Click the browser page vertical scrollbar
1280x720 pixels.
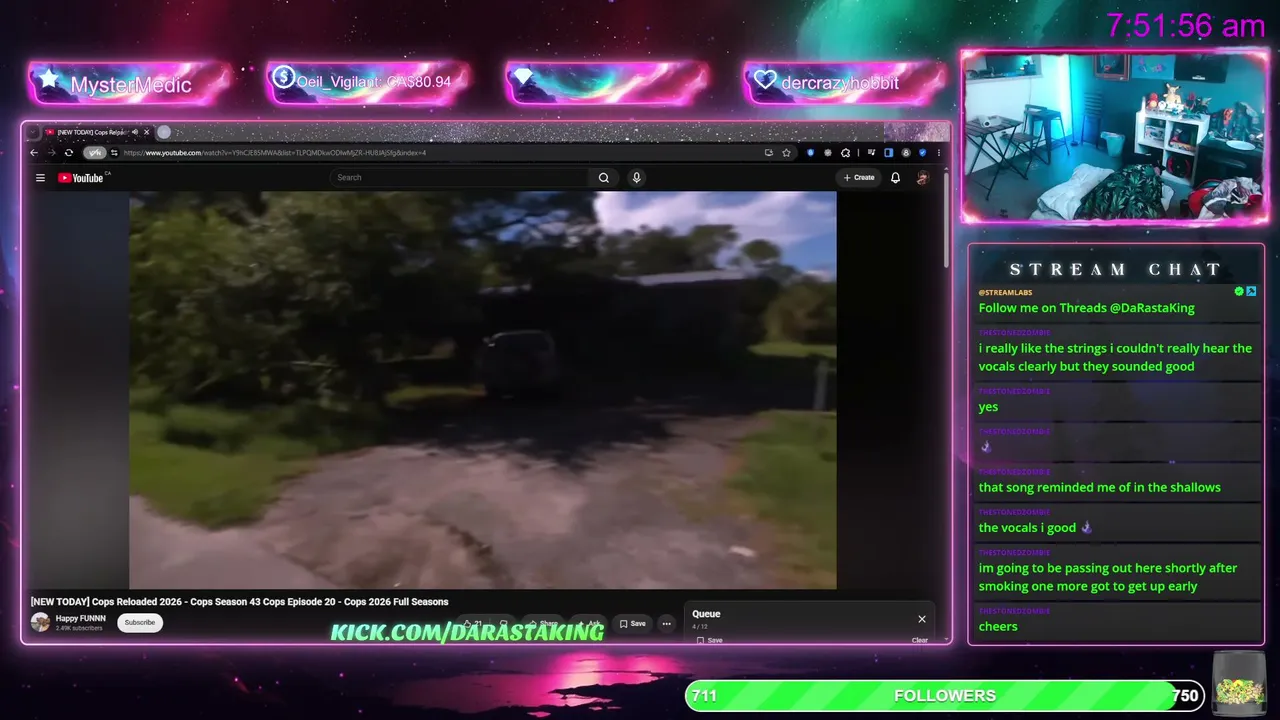[946, 220]
